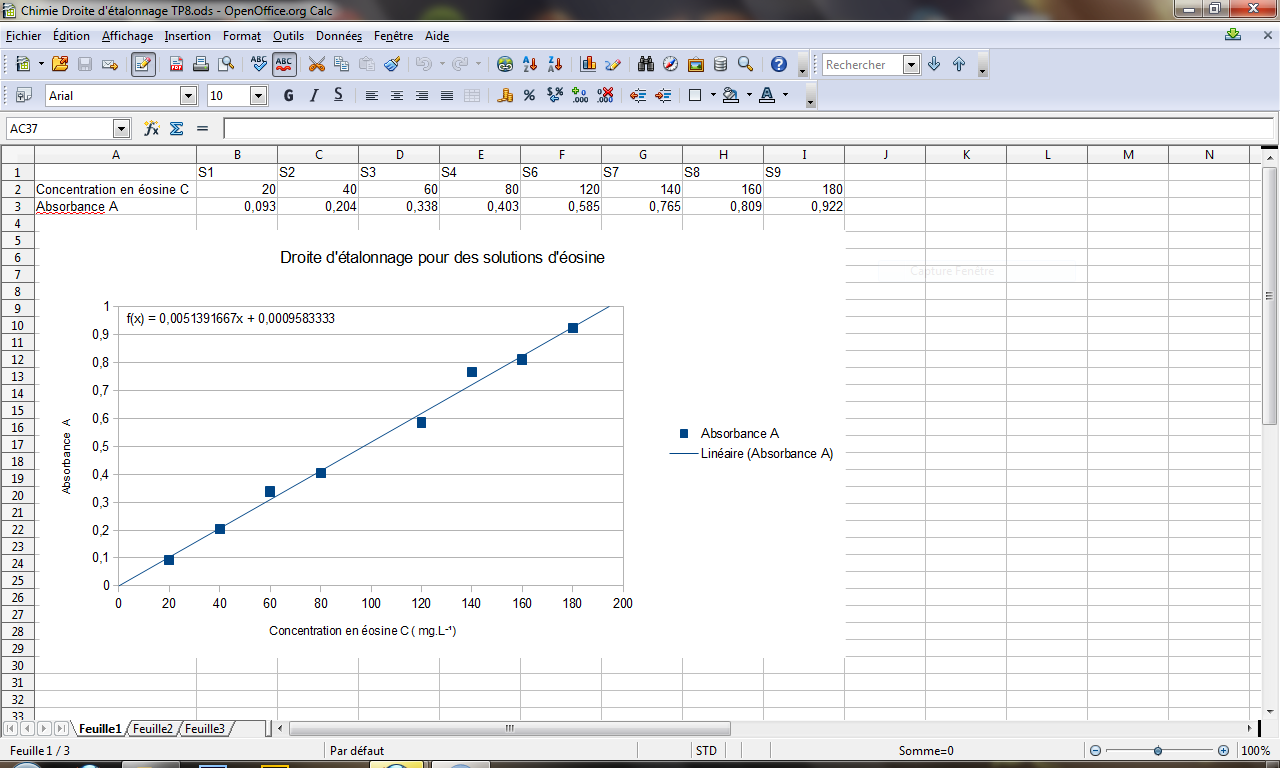Open the Rechercher search dropdown
Viewport: 1280px width, 768px height.
pos(911,64)
